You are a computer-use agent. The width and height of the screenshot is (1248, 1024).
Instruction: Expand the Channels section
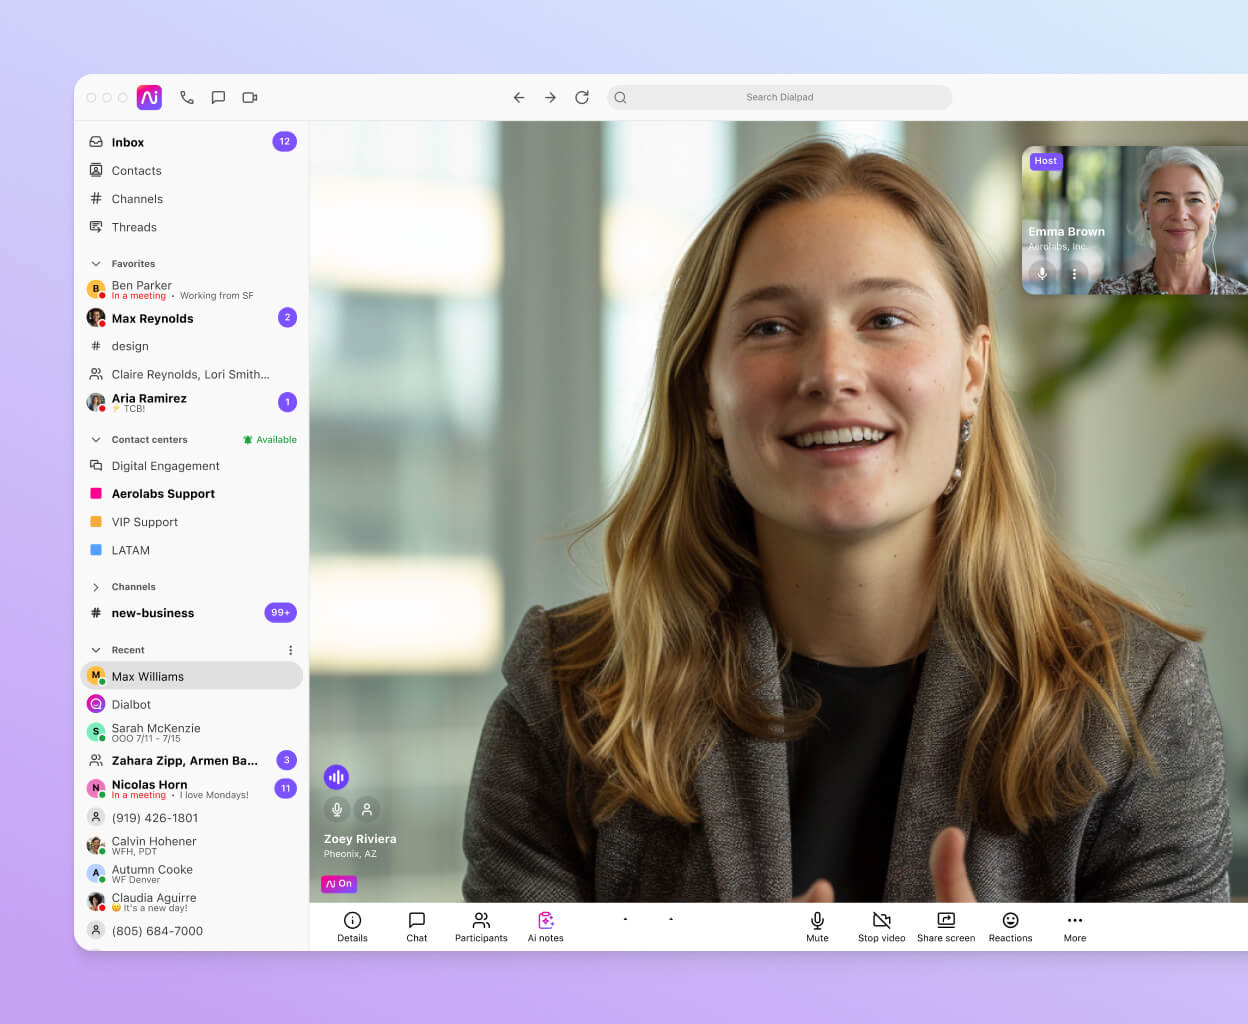(x=95, y=587)
